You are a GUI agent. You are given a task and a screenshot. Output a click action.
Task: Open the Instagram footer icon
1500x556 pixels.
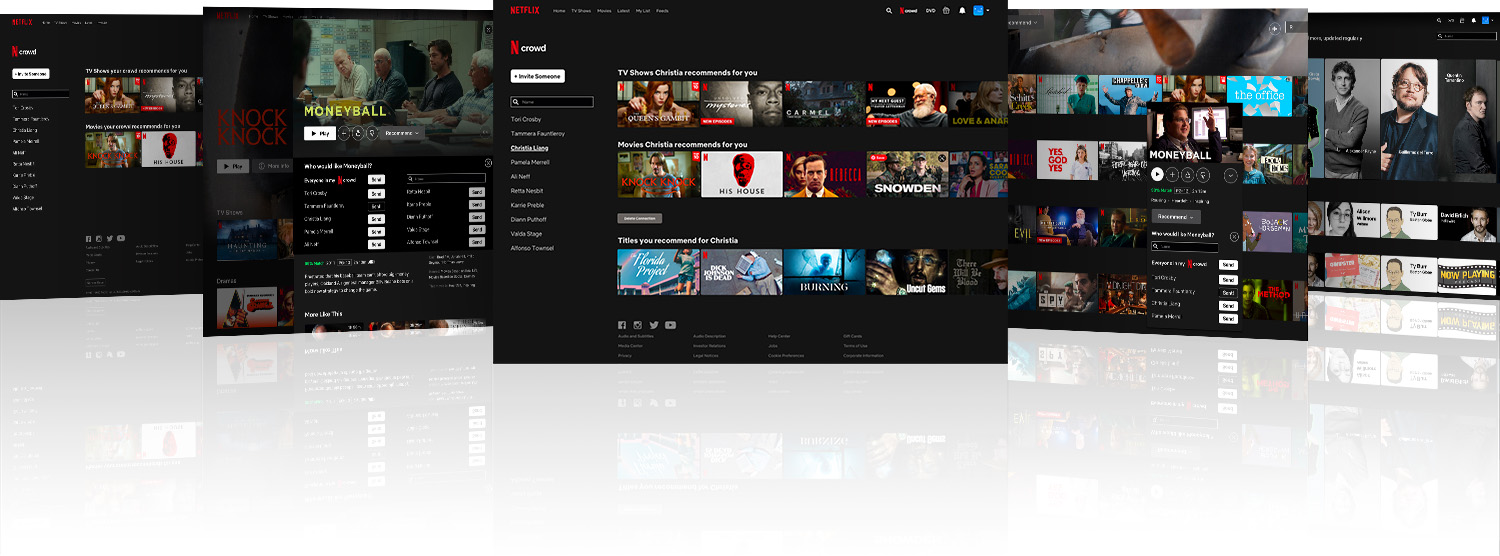(638, 325)
